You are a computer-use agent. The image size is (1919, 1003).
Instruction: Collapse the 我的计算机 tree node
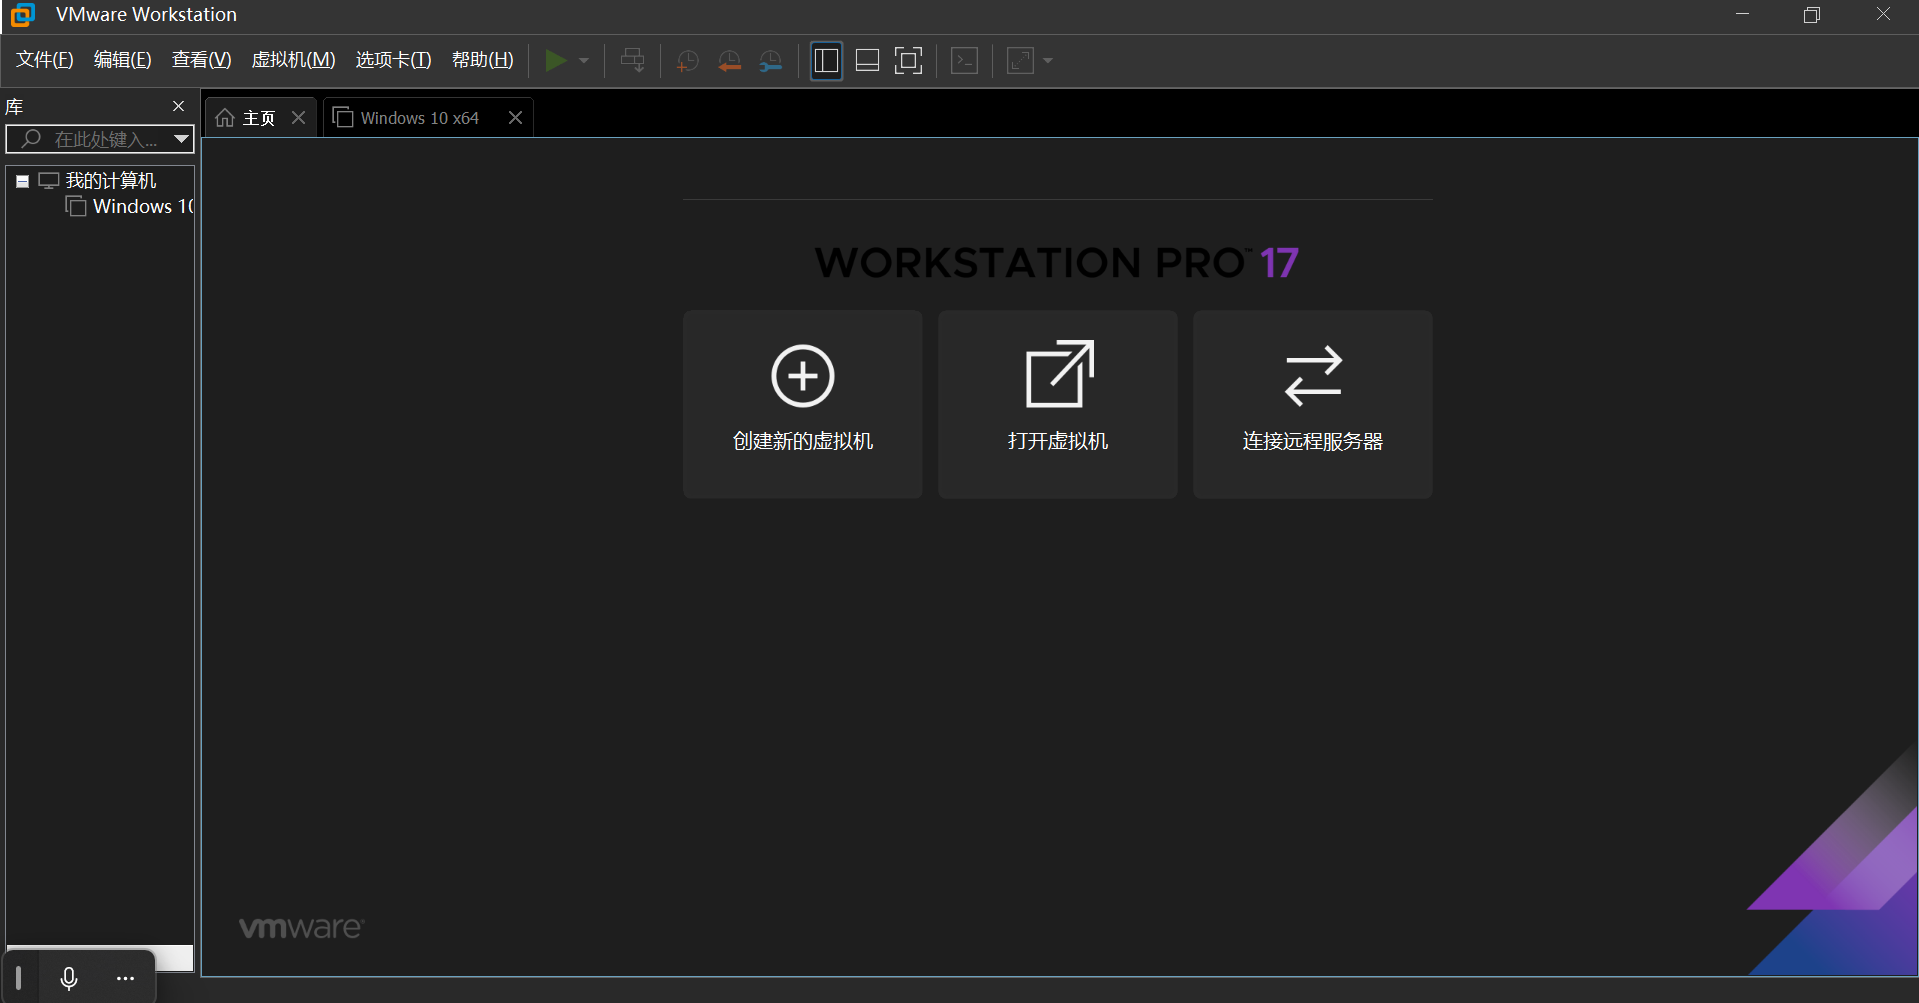click(22, 181)
